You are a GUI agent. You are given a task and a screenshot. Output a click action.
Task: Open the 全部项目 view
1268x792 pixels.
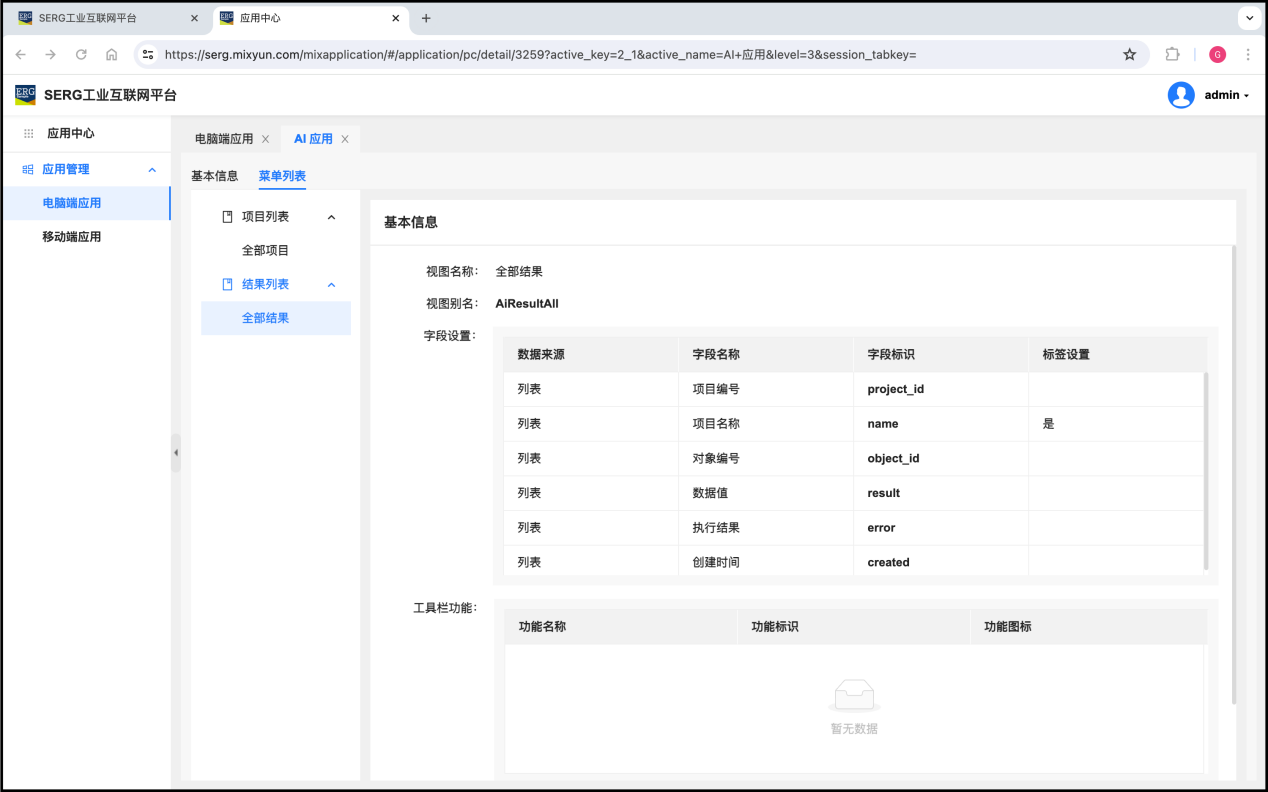[265, 251]
